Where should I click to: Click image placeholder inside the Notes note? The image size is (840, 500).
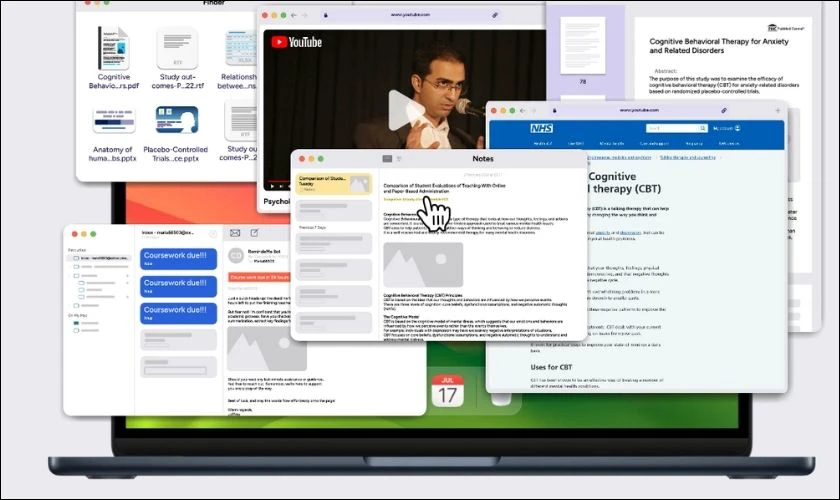[423, 265]
